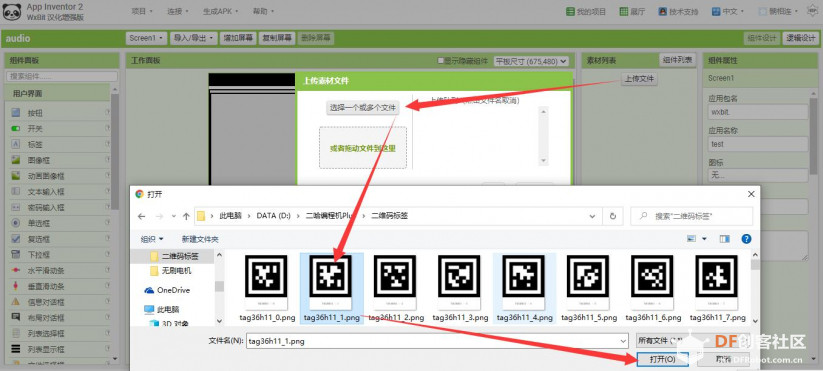Open the 帮助 menu

point(263,12)
